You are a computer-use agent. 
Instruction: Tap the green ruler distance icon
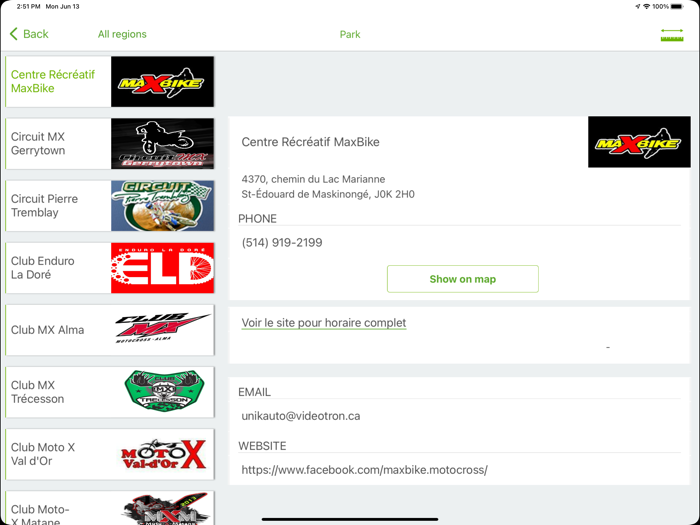click(x=672, y=35)
